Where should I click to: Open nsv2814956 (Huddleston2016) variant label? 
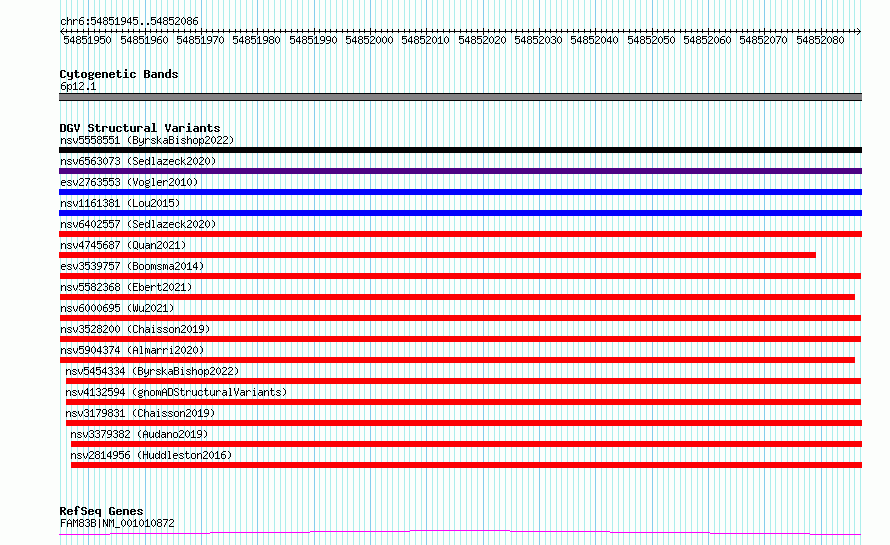coord(151,455)
